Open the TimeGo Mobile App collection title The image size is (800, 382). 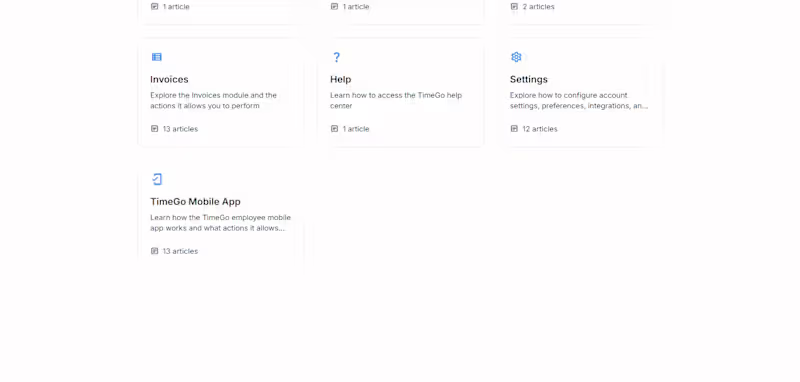[x=195, y=201]
